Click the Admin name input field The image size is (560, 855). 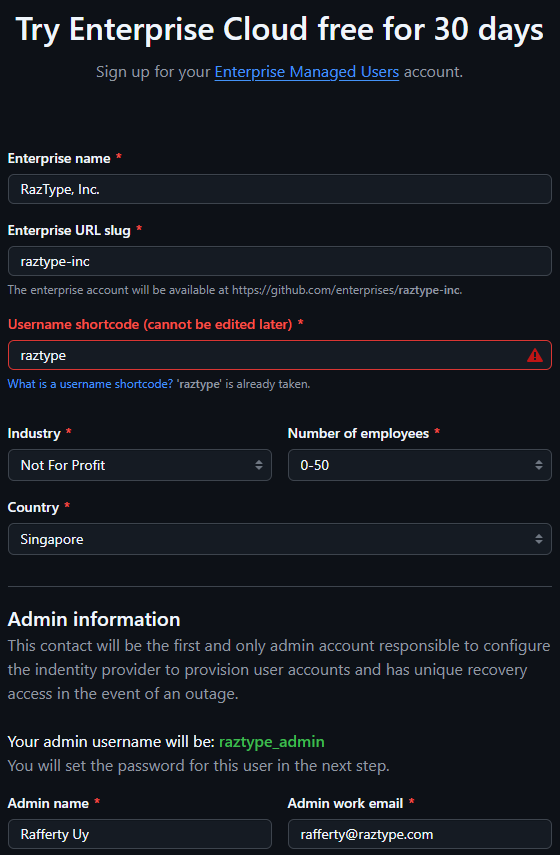(140, 834)
